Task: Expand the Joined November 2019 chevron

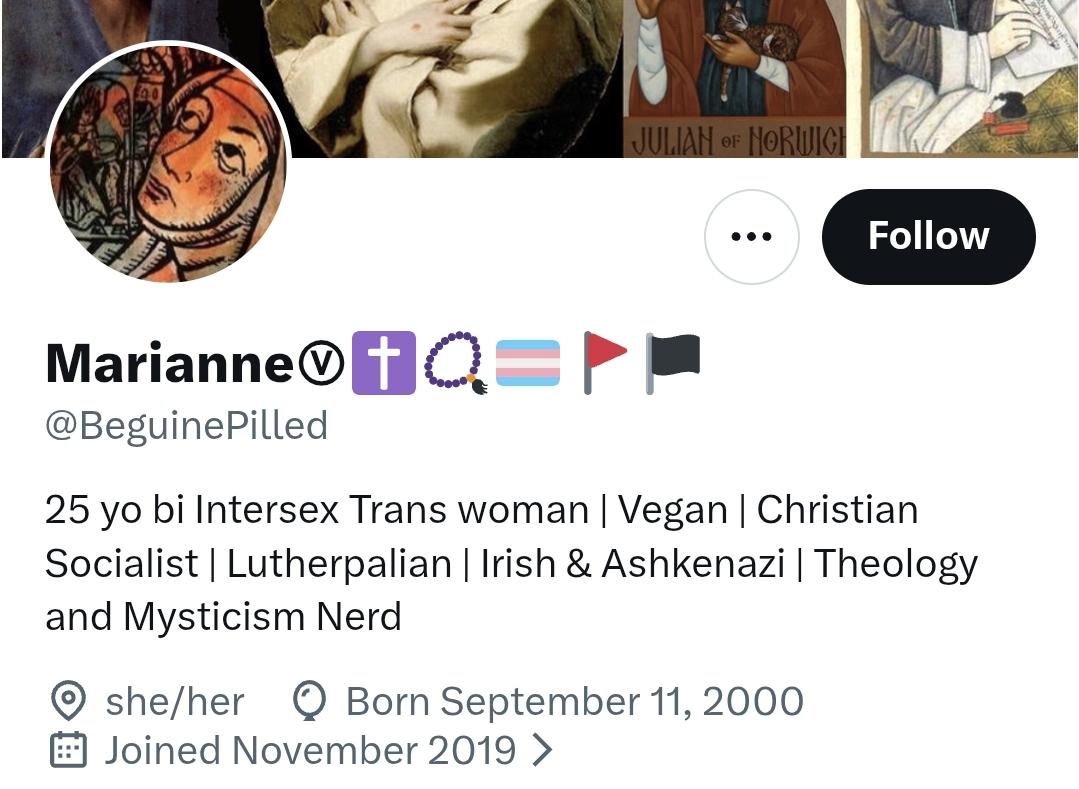Action: 541,750
